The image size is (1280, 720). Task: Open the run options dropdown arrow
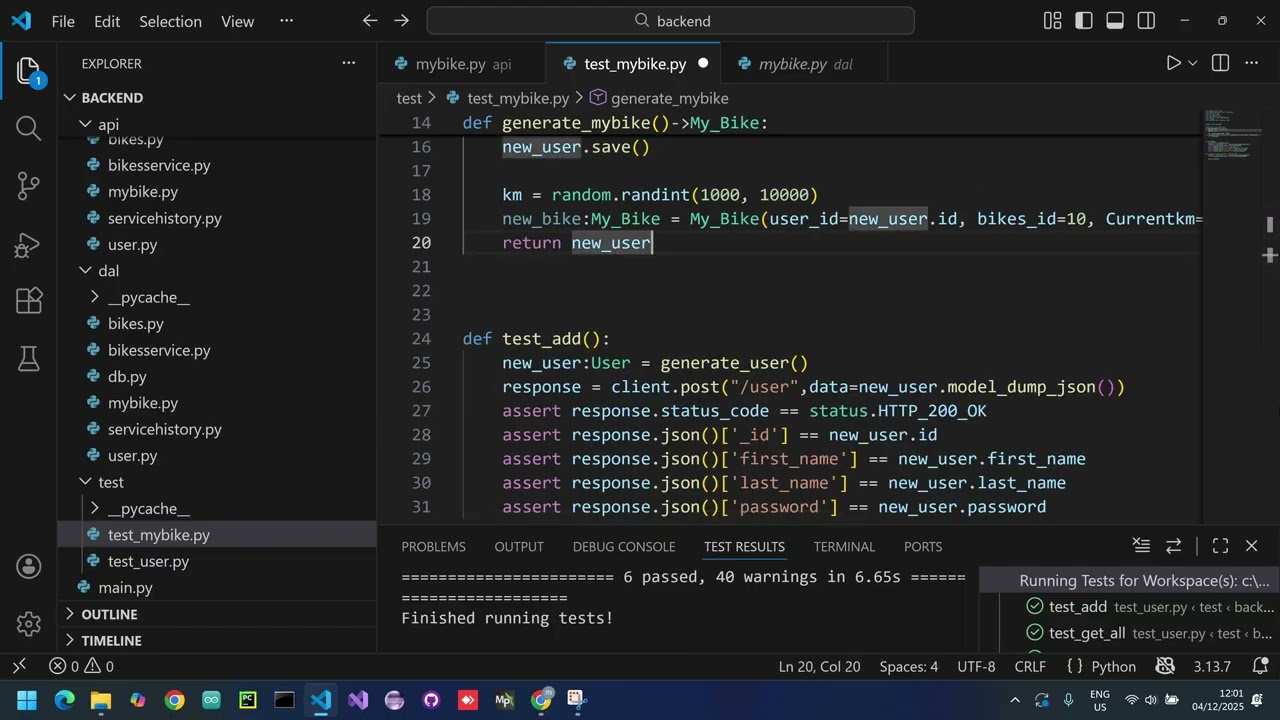[x=1192, y=63]
